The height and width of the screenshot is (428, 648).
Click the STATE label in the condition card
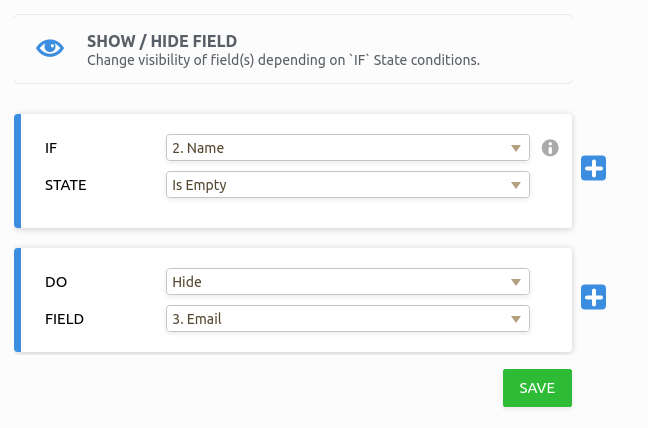(x=65, y=185)
